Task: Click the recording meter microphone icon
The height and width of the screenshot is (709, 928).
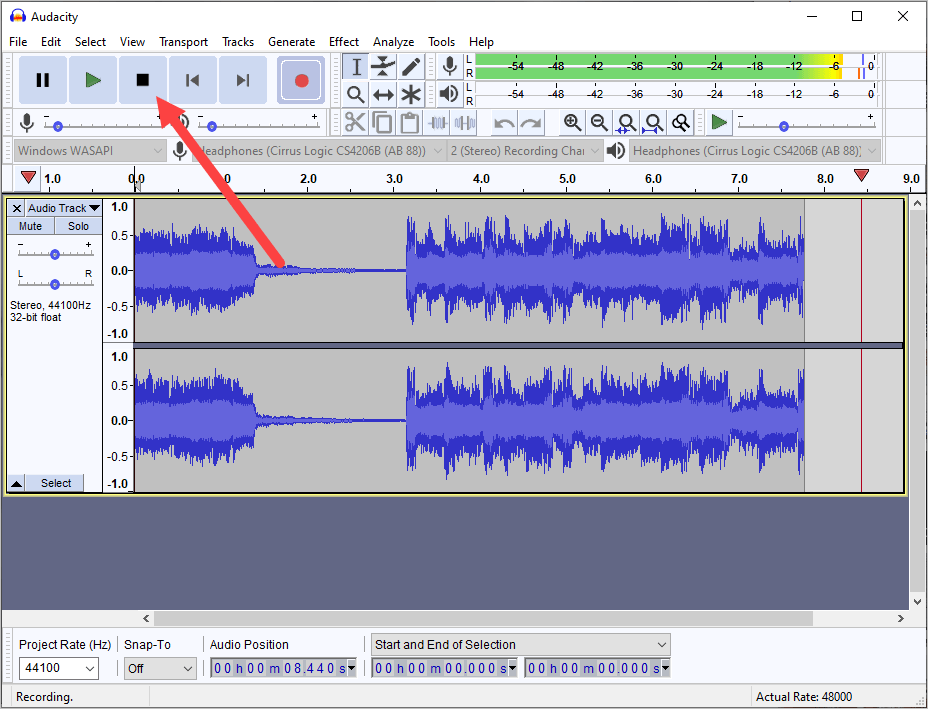Action: pyautogui.click(x=450, y=66)
